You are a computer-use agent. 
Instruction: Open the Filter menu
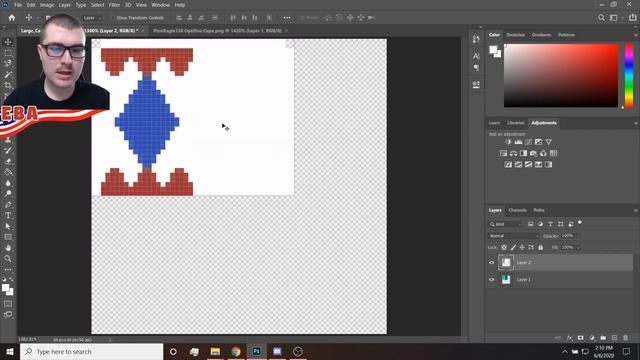[114, 5]
